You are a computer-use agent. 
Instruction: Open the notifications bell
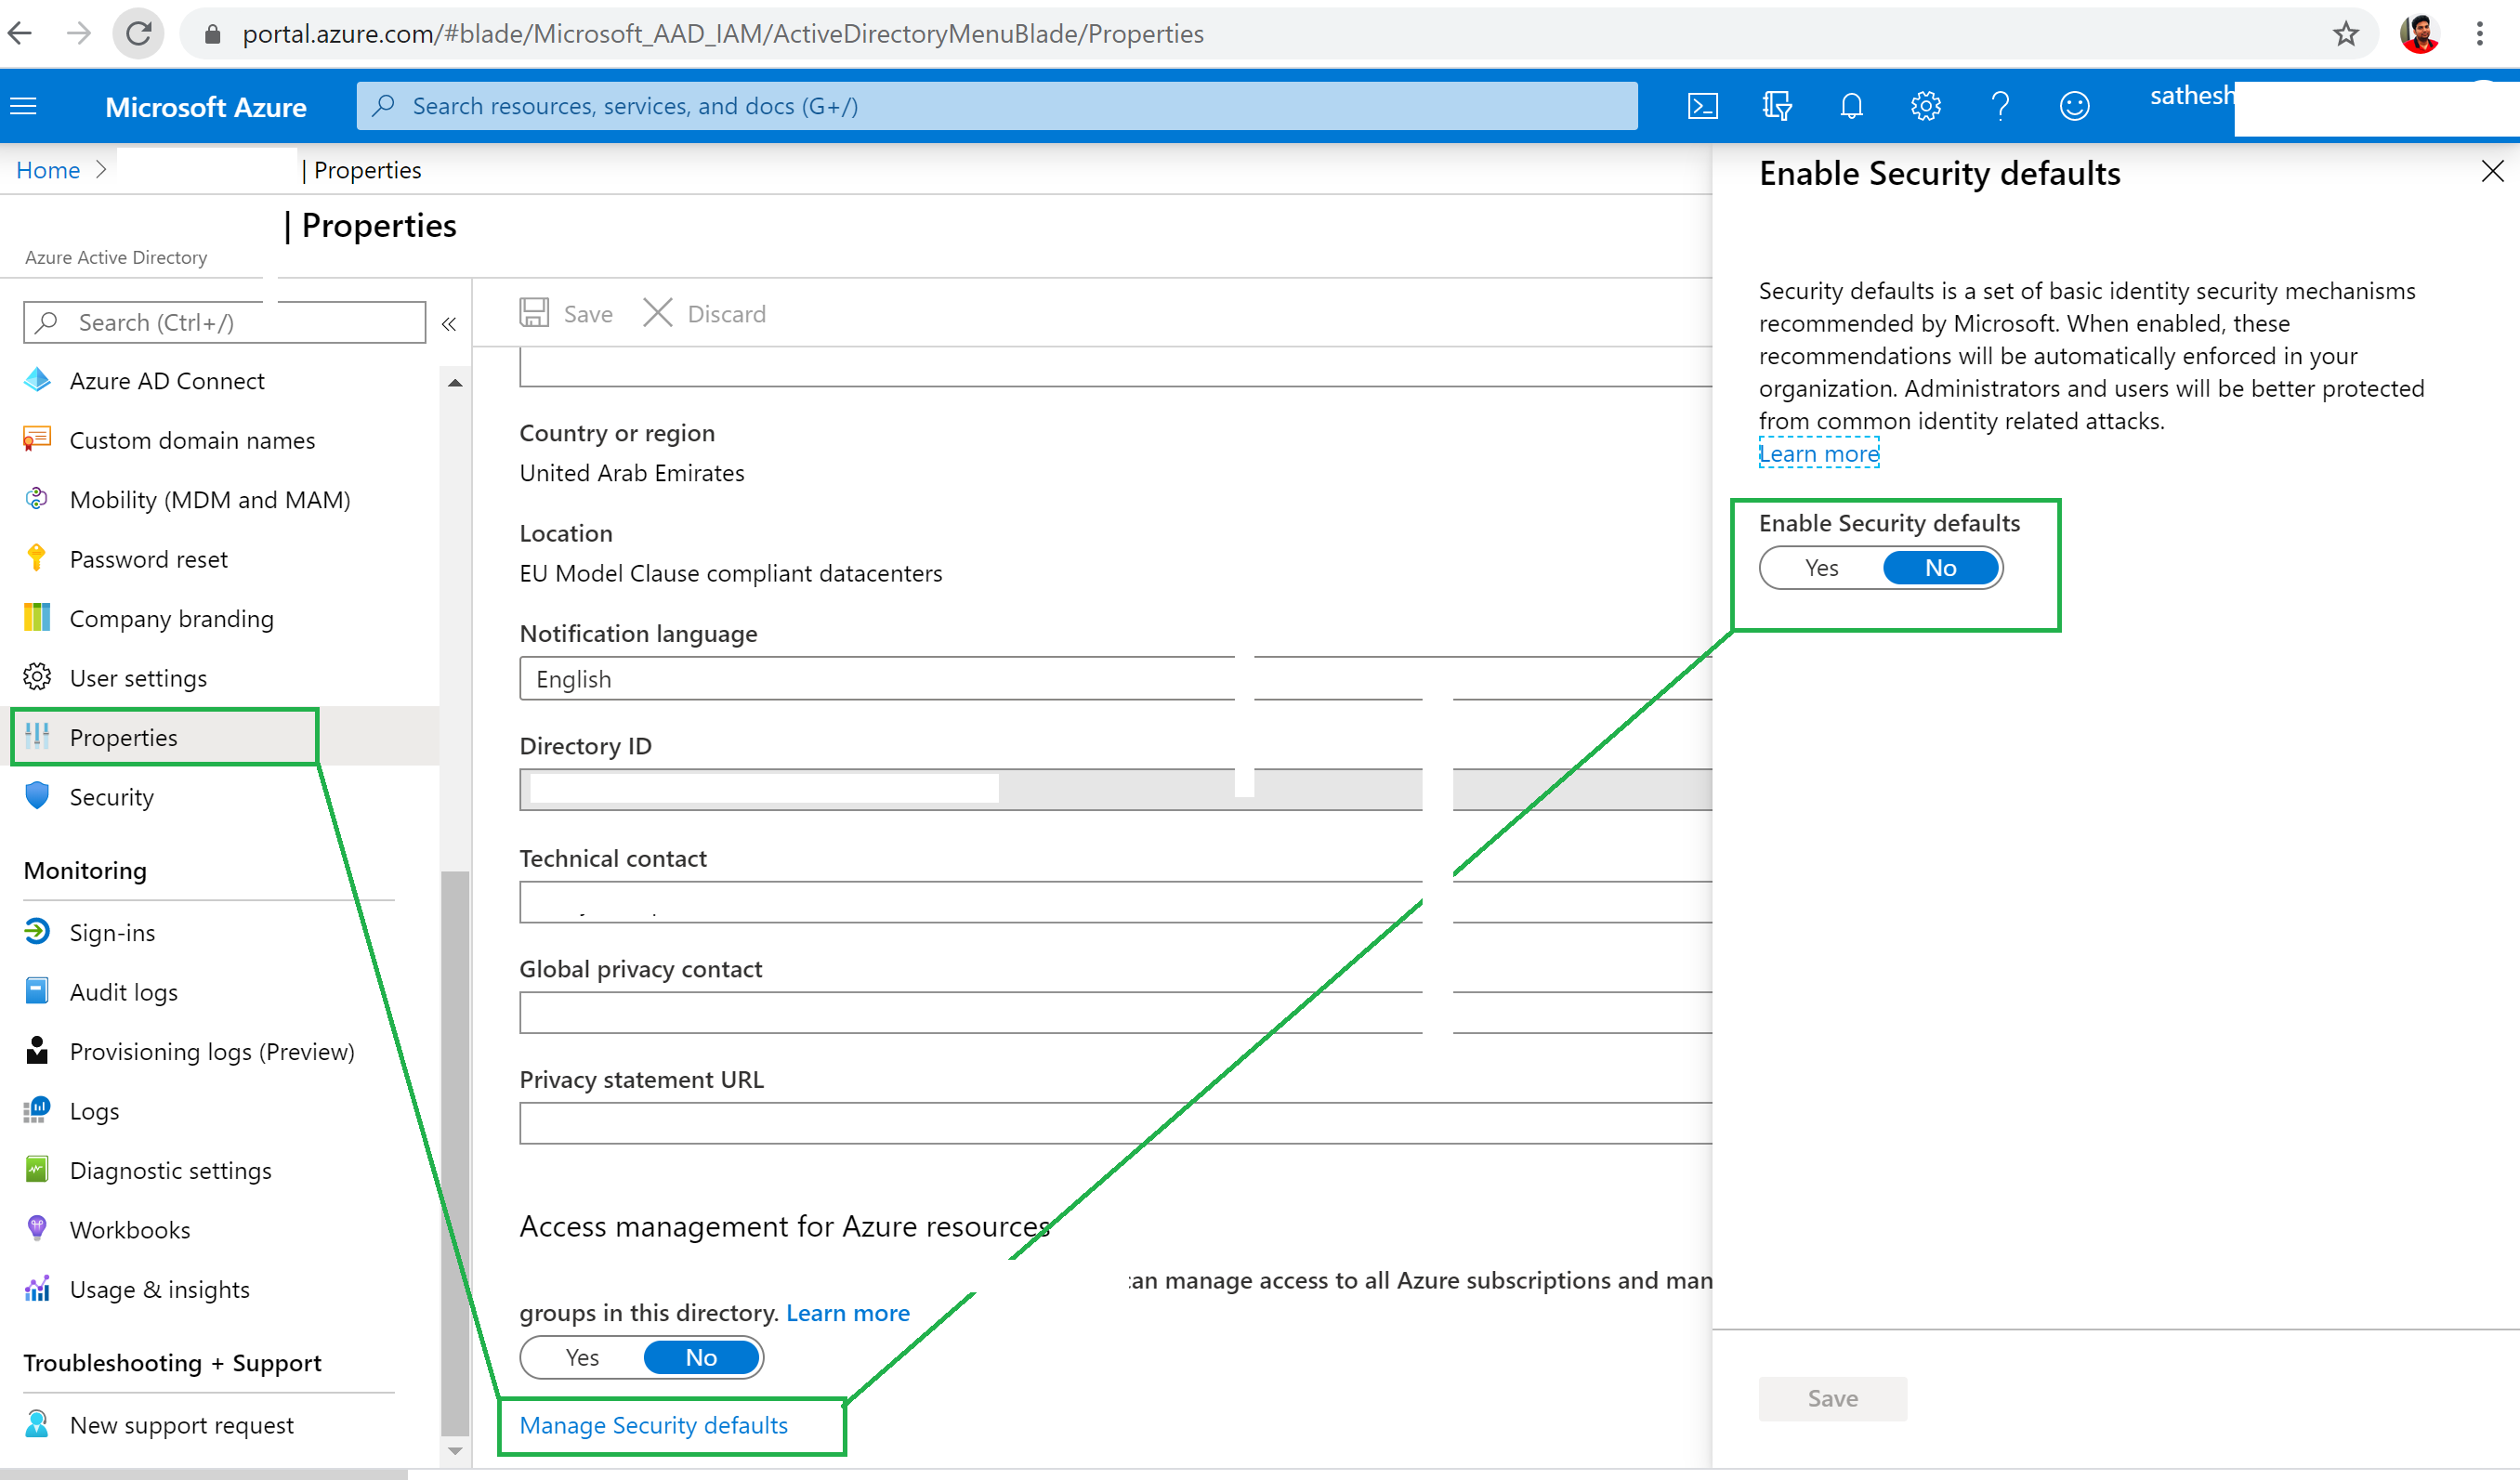(x=1851, y=106)
